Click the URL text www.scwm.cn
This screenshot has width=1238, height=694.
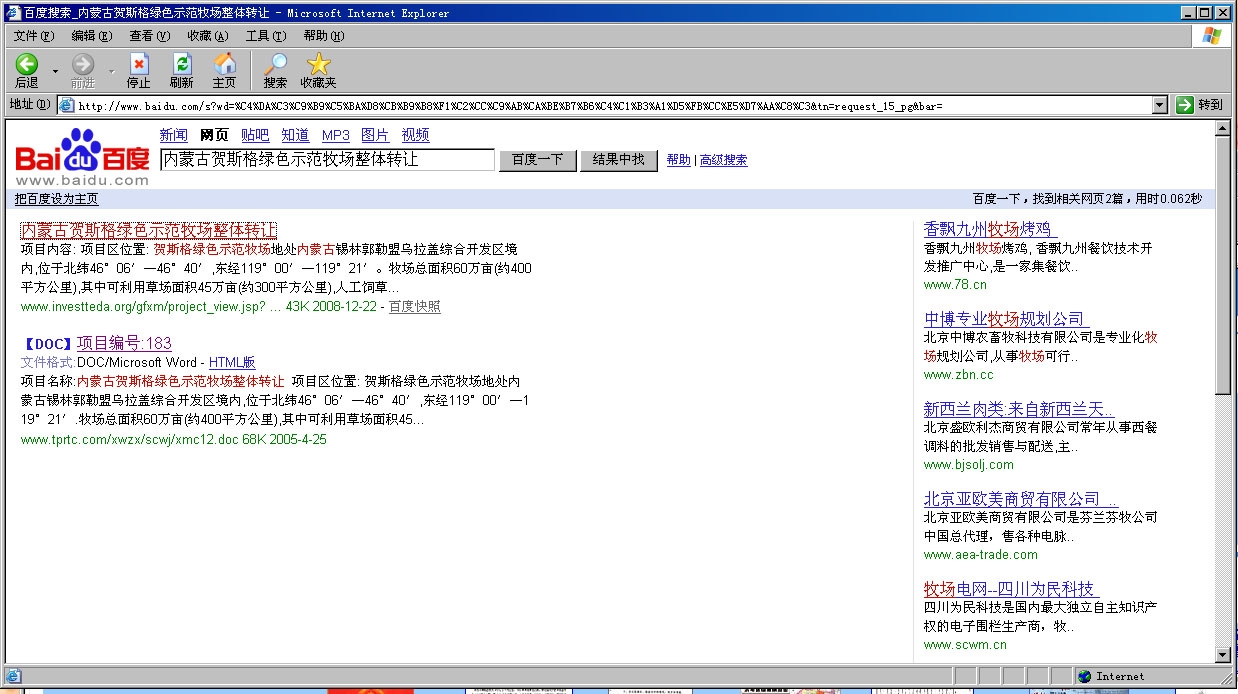pos(965,644)
